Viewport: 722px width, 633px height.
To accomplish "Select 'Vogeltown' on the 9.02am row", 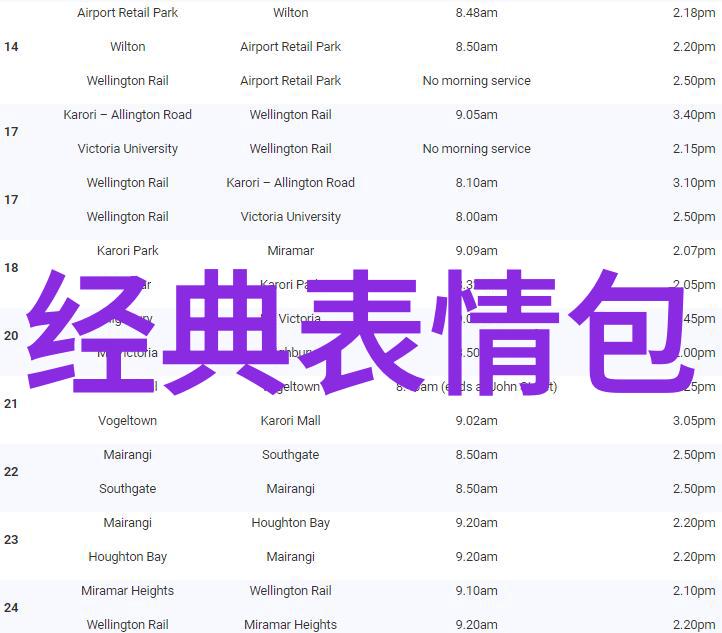I will pos(128,421).
